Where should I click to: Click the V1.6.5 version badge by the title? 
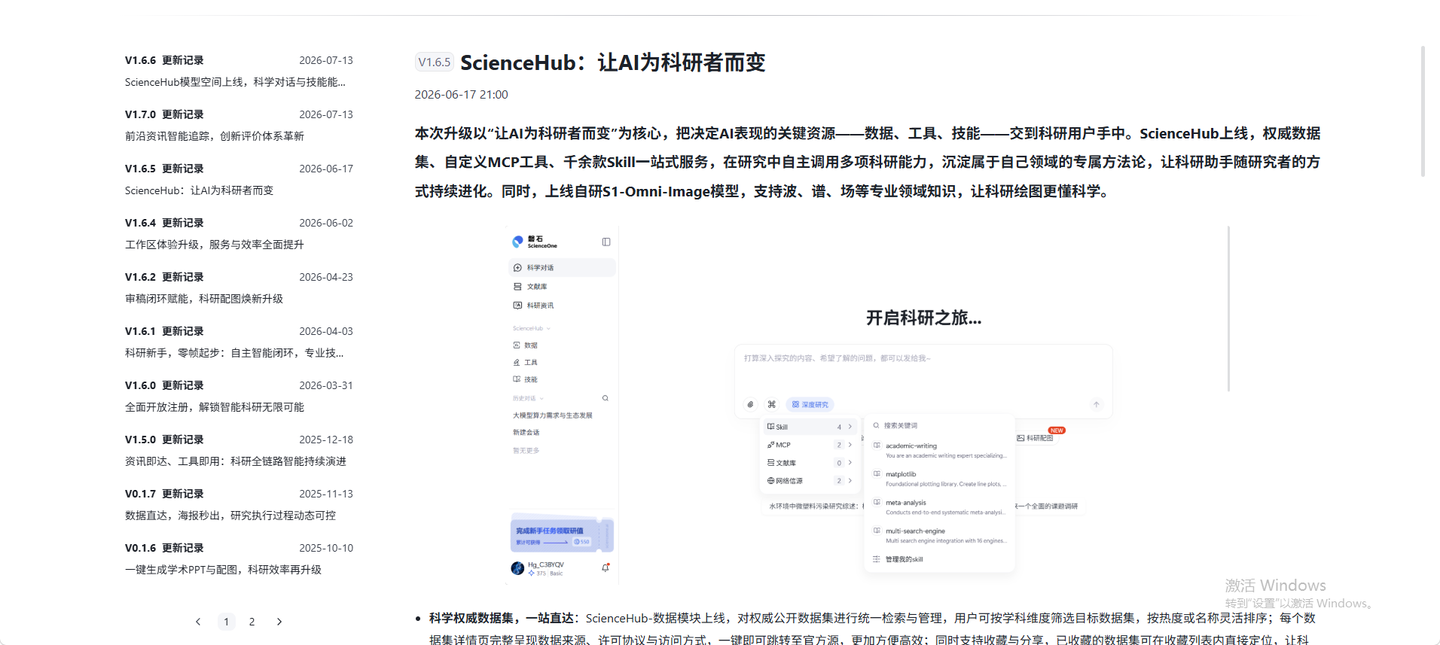click(x=434, y=62)
